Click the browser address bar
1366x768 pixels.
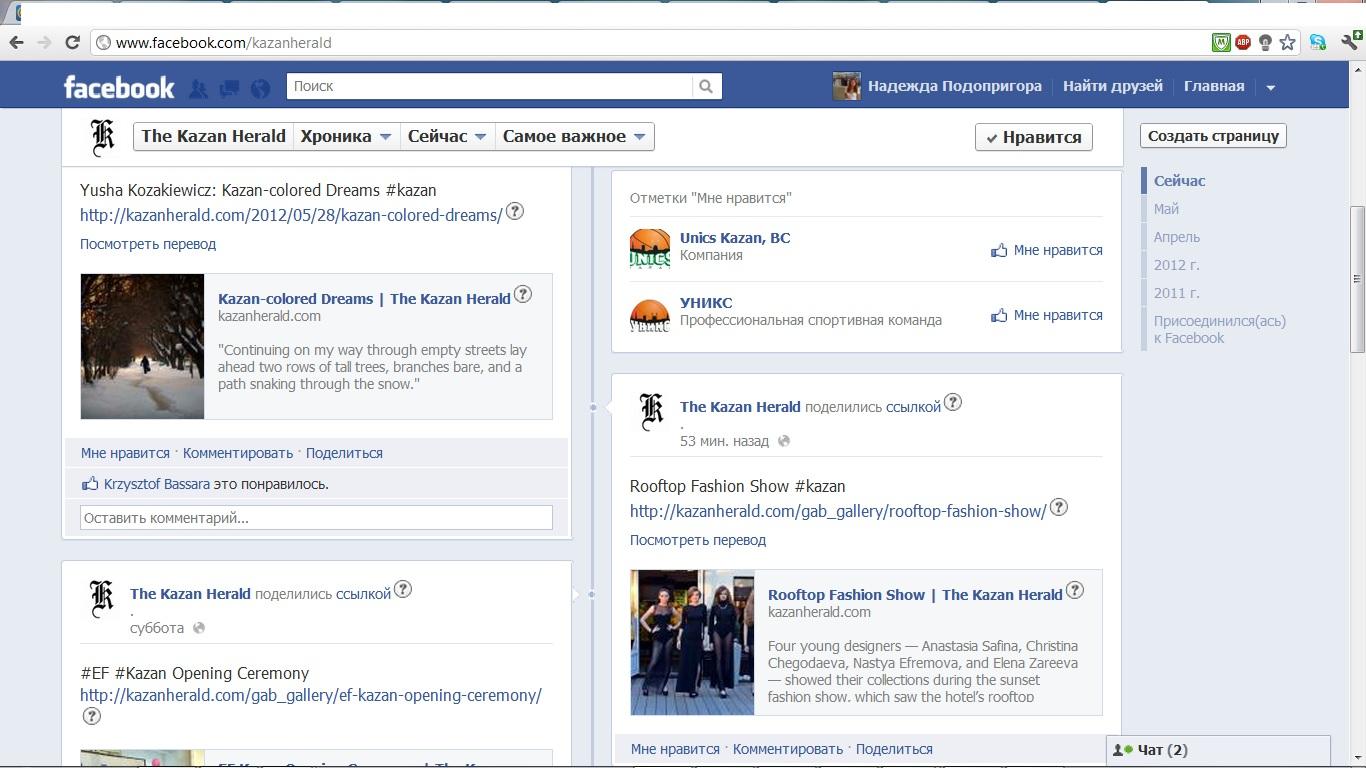650,42
